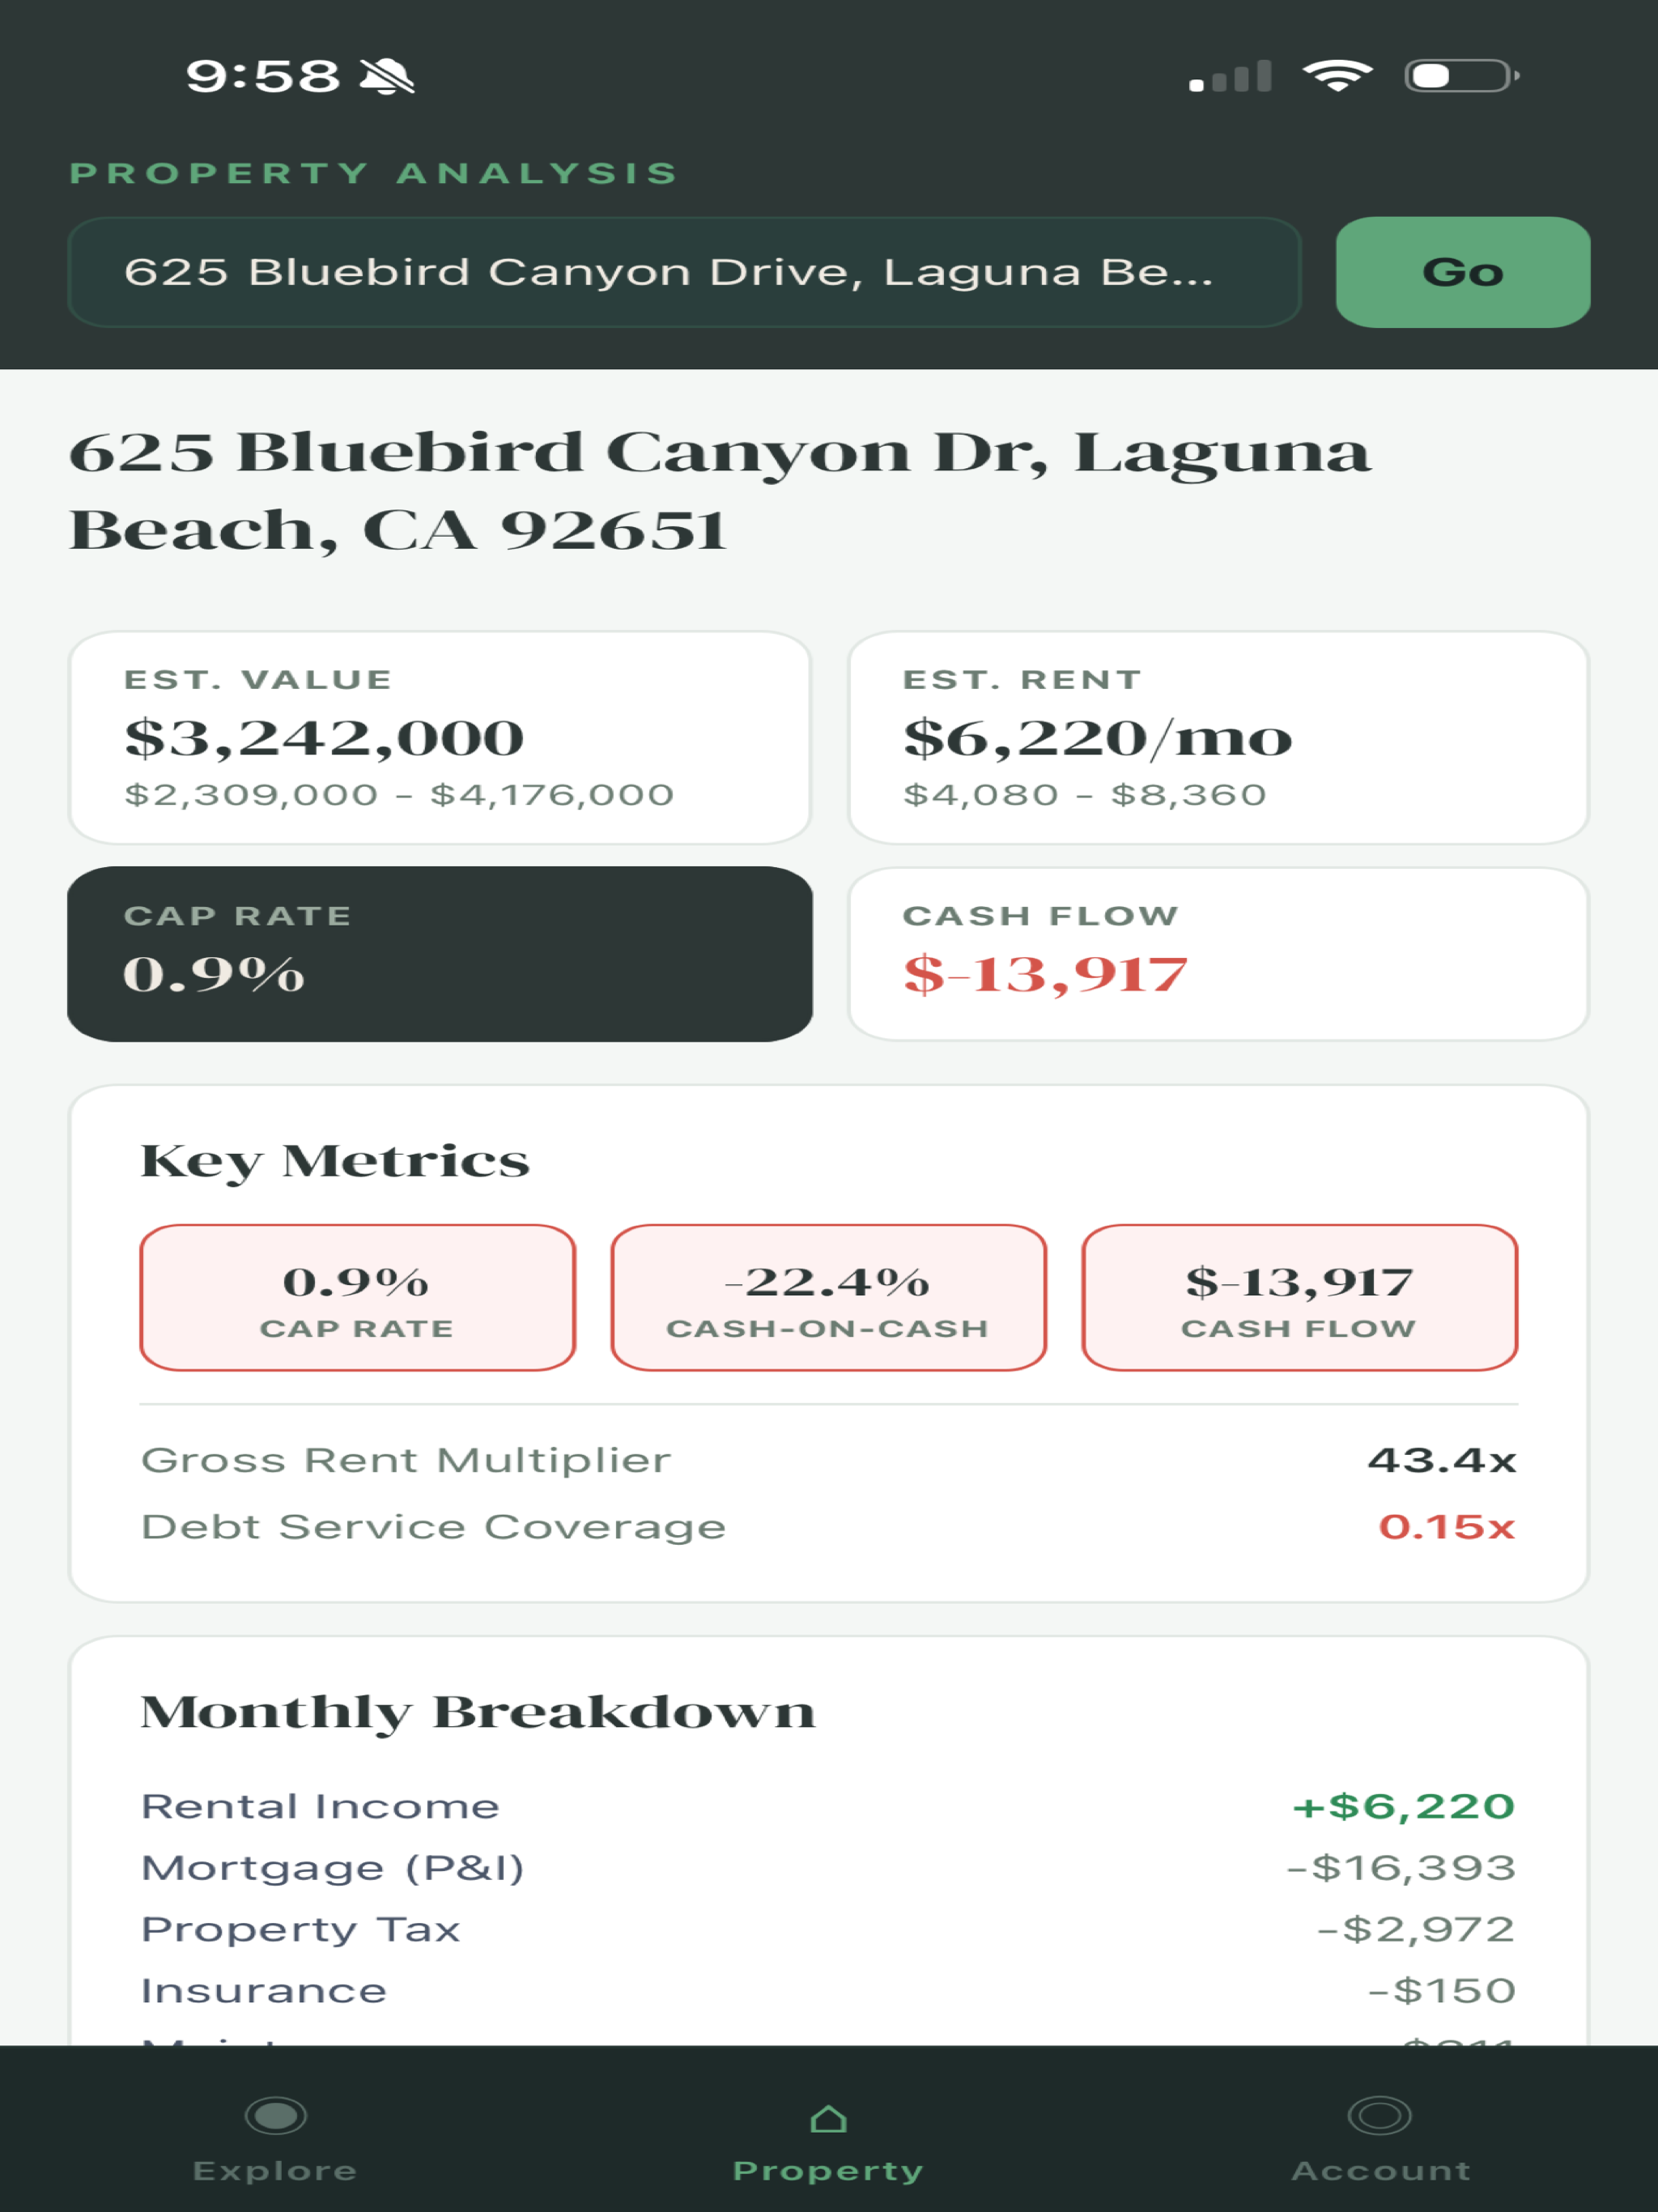
Task: Tap the cellular signal bars
Action: (x=1230, y=76)
